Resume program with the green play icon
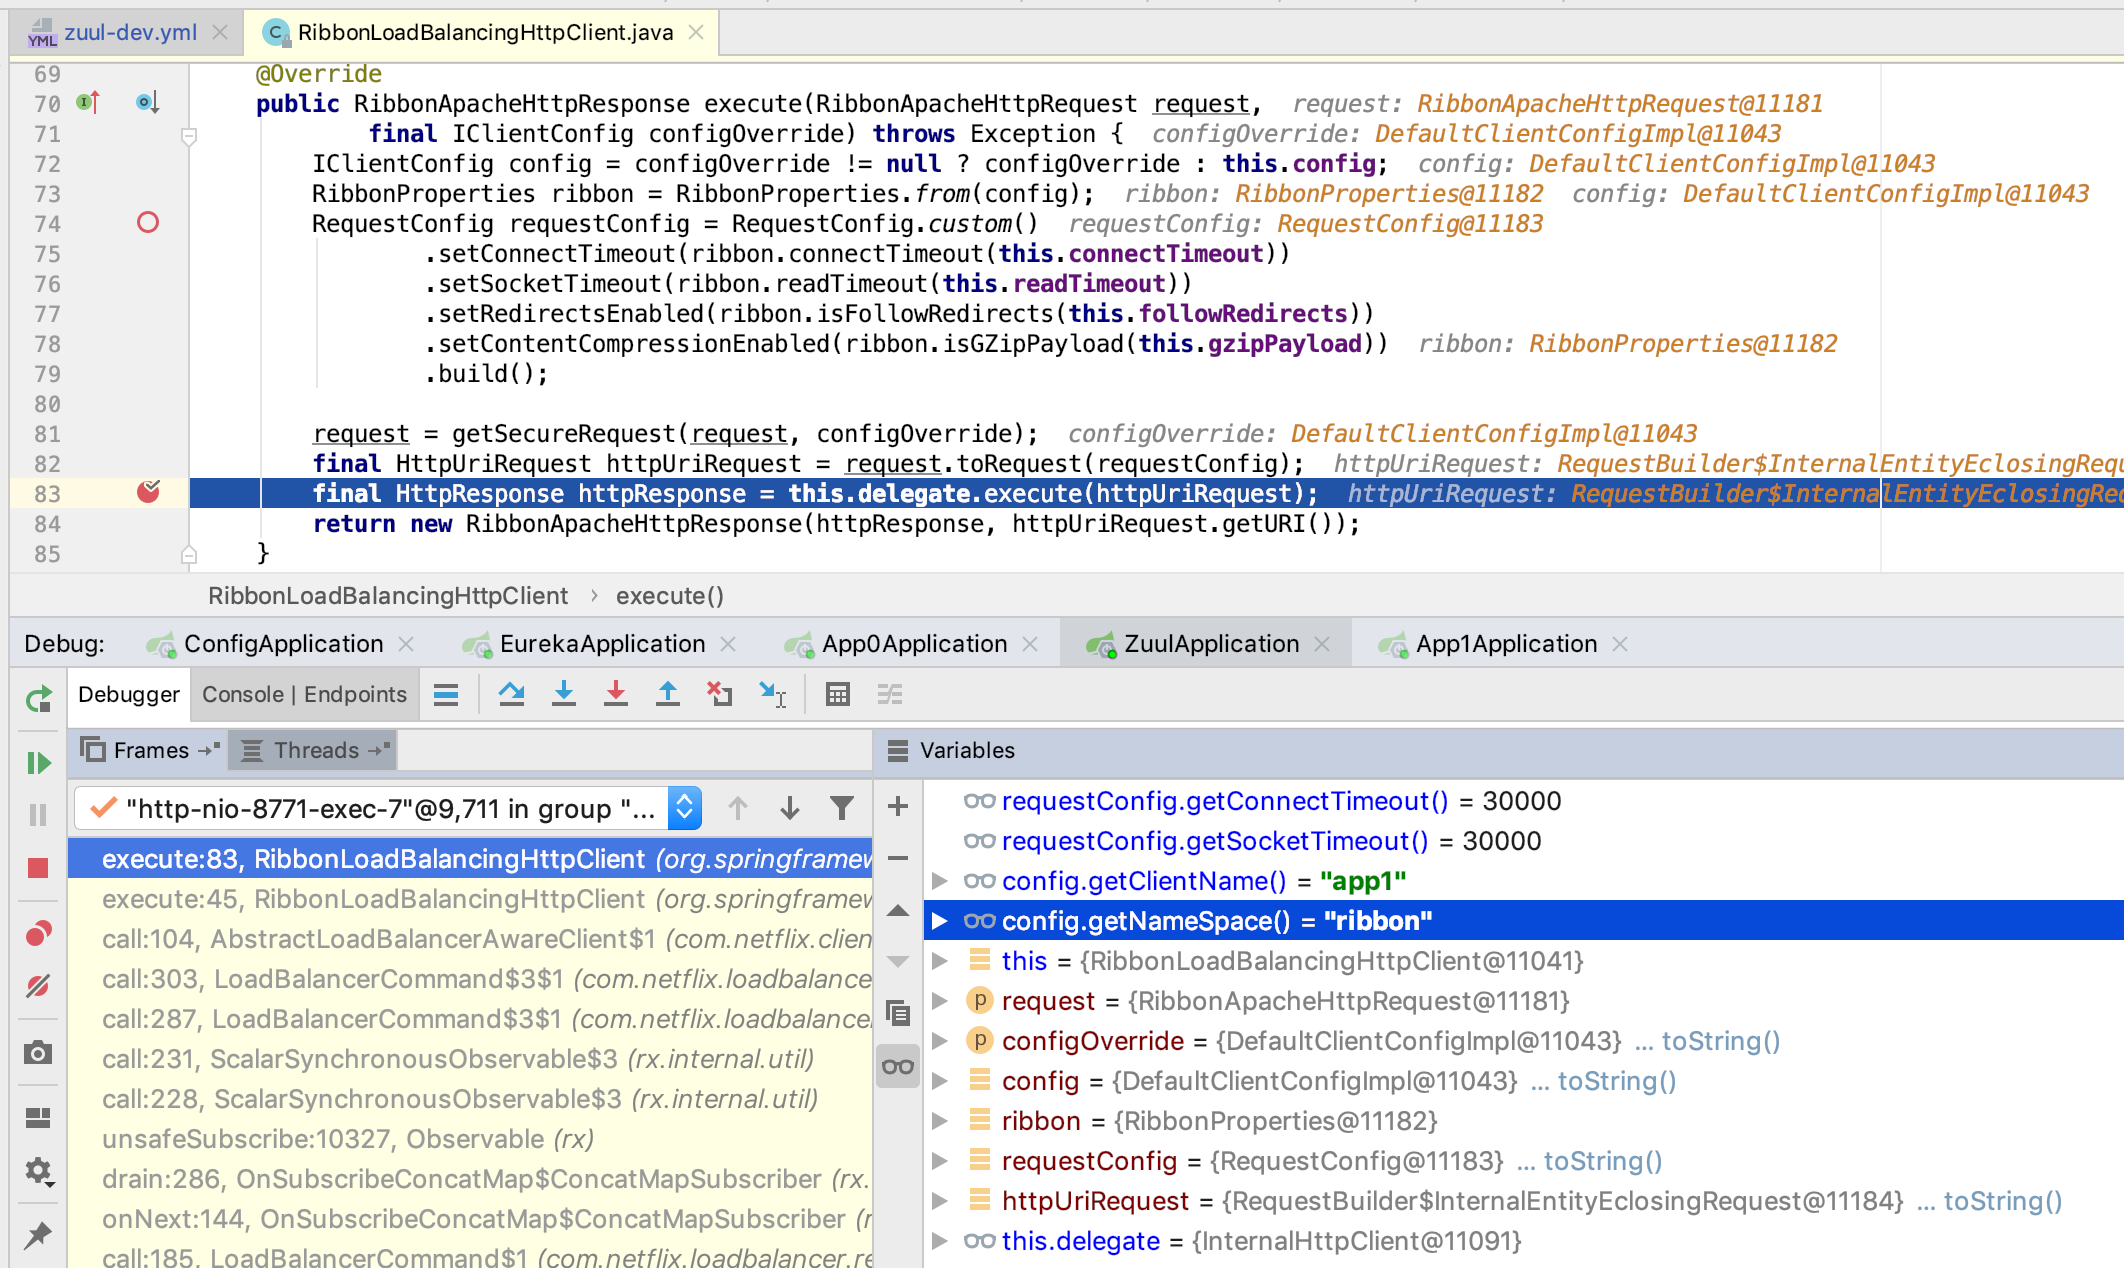2124x1268 pixels. tap(38, 763)
